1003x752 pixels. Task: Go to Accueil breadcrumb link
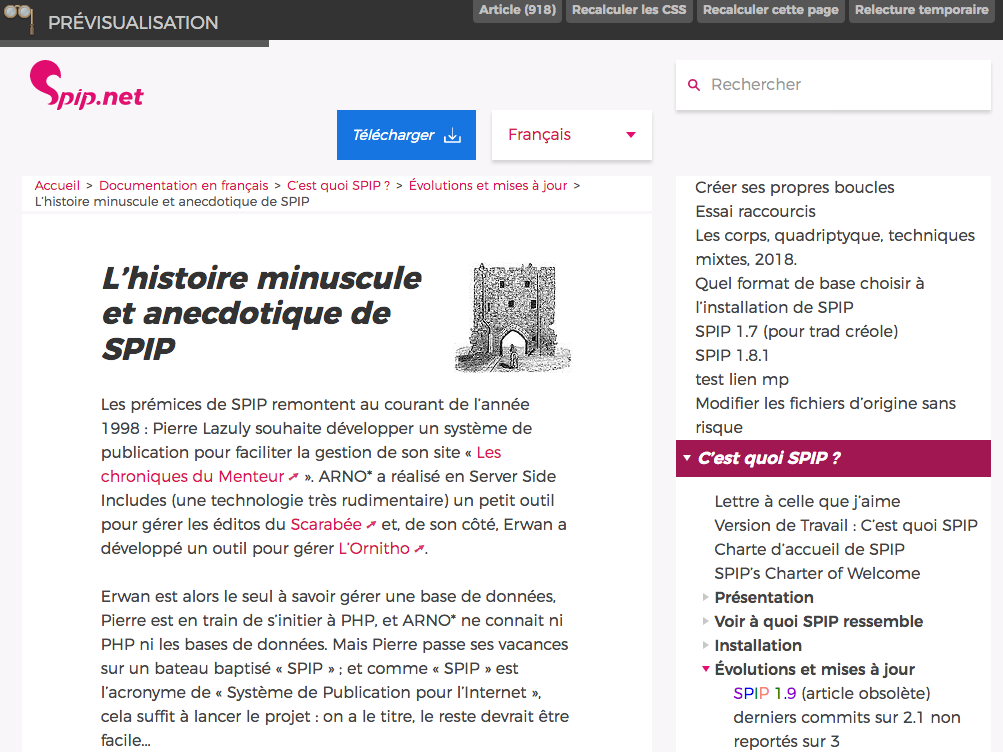tap(57, 185)
